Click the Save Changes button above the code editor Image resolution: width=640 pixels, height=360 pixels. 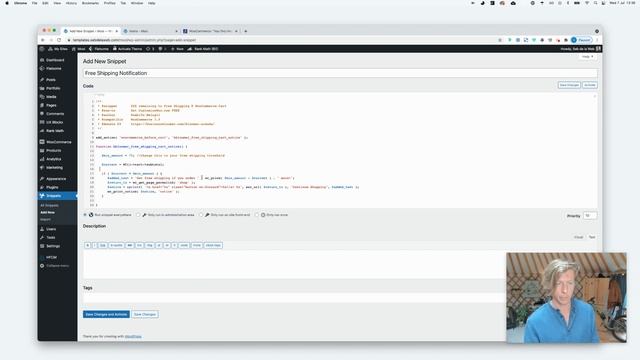pos(569,85)
